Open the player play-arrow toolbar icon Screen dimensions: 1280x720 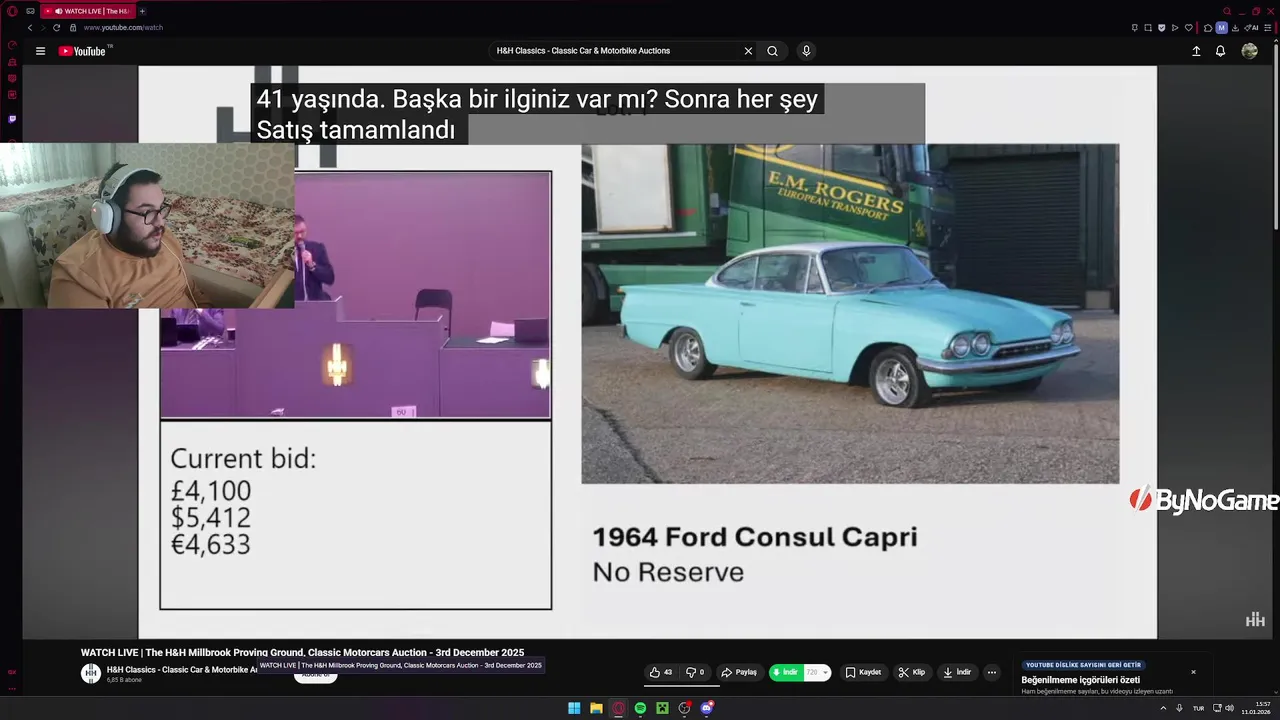tap(1175, 27)
